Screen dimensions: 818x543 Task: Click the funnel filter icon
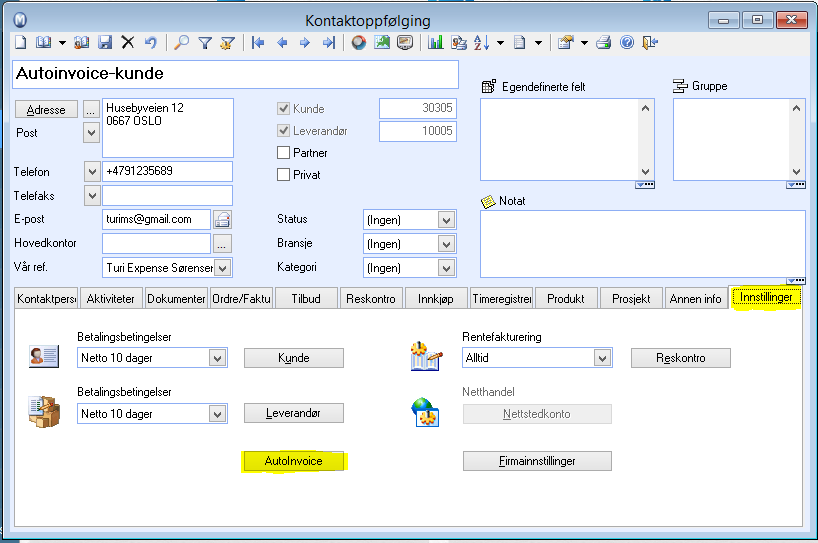tap(204, 42)
